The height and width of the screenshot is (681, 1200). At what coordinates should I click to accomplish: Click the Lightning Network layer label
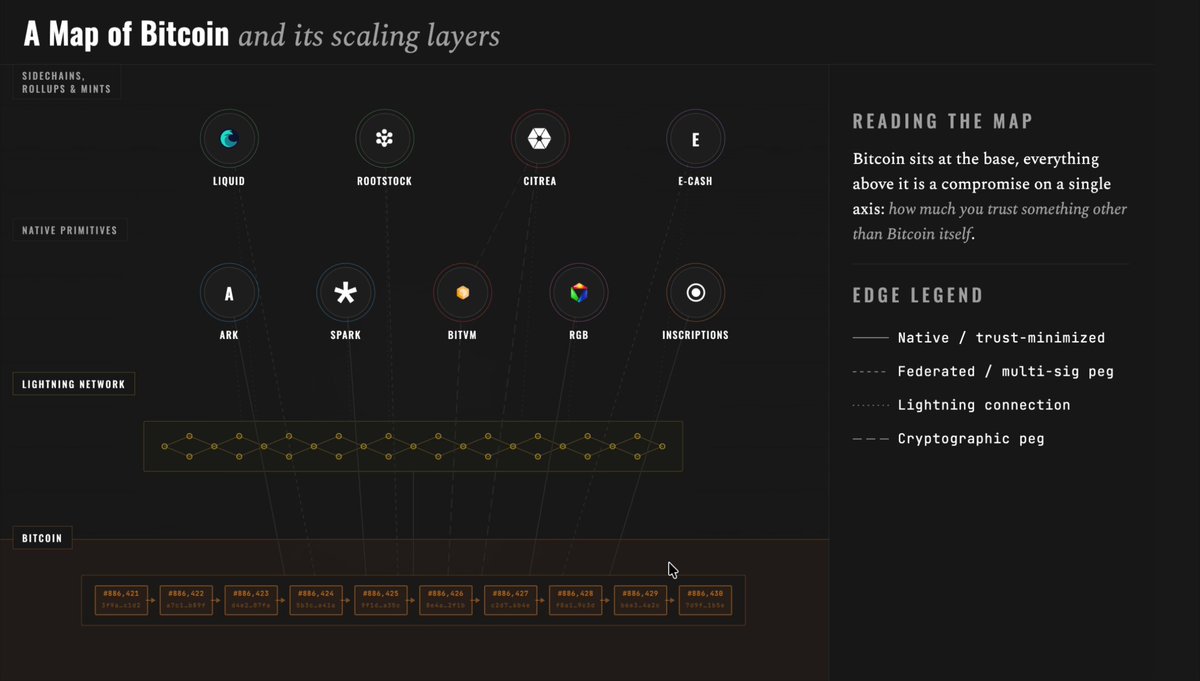[74, 384]
